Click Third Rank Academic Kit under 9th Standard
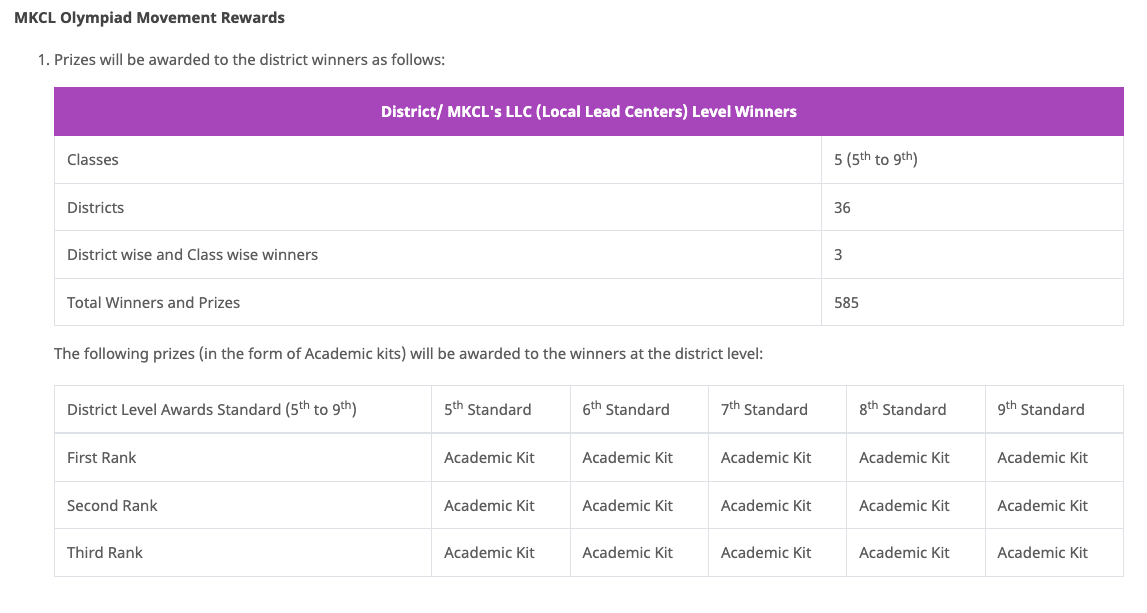 tap(1042, 552)
